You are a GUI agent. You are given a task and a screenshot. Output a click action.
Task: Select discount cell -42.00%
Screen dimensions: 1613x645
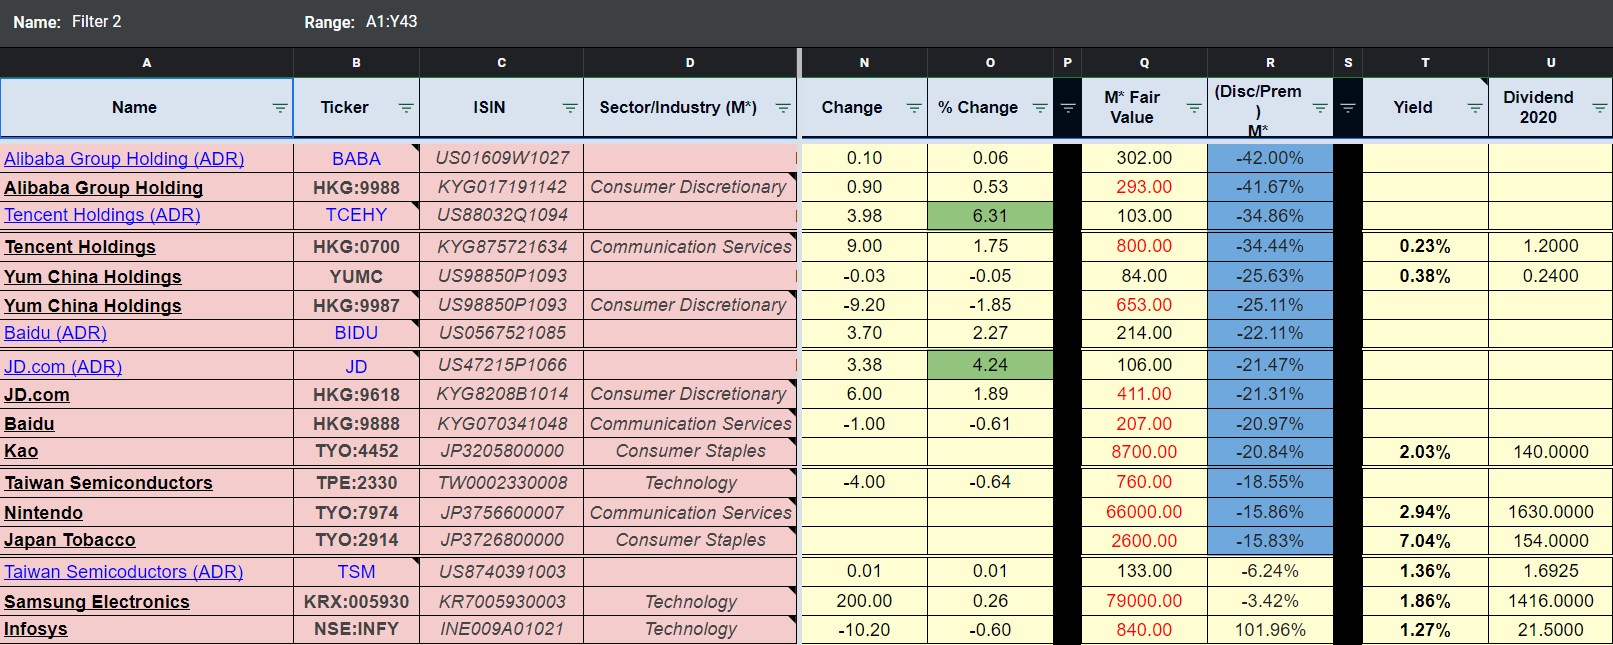(1271, 158)
